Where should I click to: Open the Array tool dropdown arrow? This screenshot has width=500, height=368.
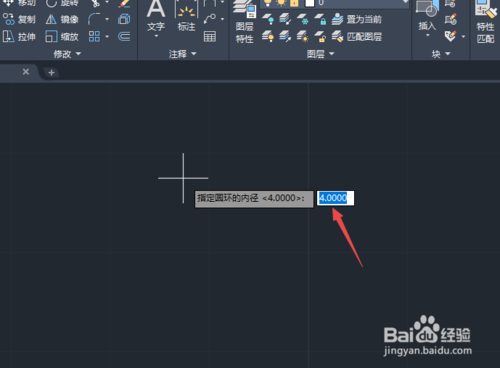click(107, 36)
